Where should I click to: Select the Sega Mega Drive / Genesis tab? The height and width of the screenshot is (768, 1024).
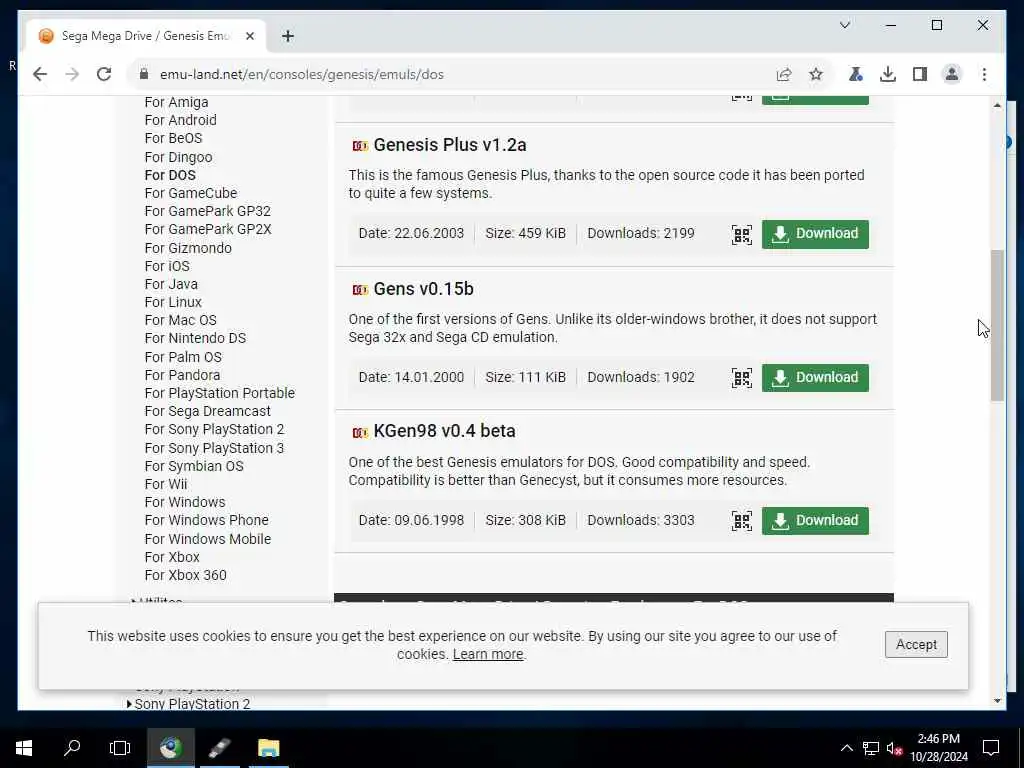(x=146, y=36)
